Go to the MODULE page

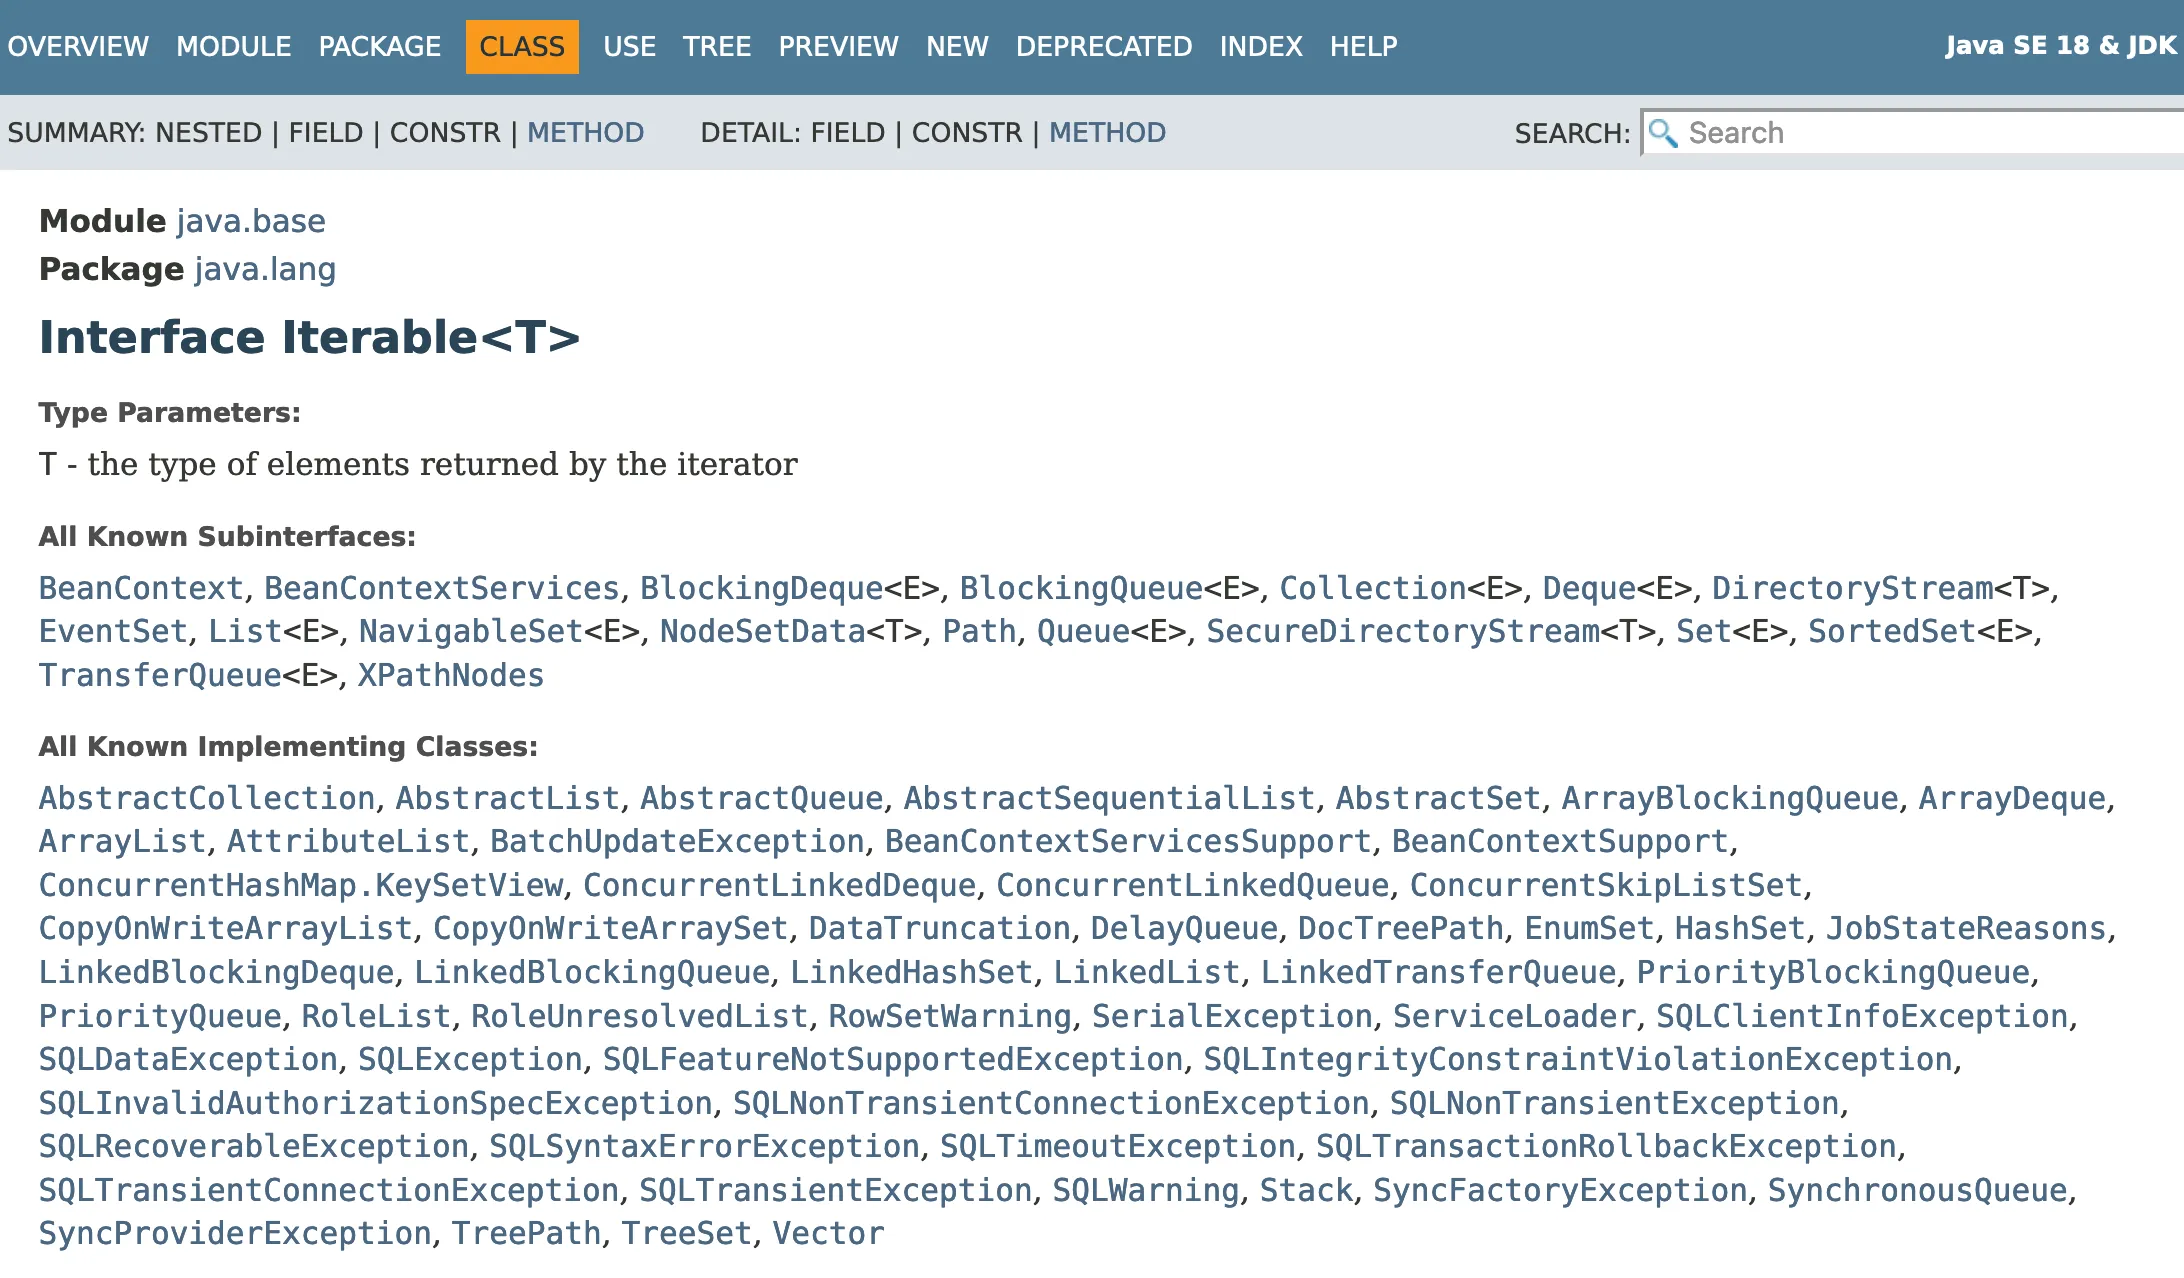click(x=234, y=46)
